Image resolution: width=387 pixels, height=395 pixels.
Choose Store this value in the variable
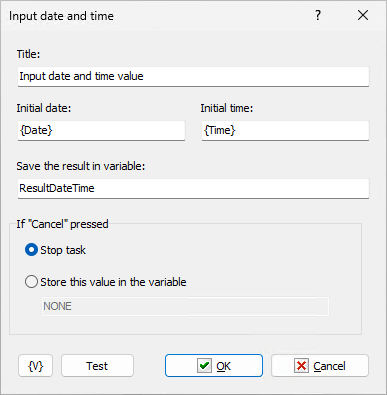coord(31,282)
